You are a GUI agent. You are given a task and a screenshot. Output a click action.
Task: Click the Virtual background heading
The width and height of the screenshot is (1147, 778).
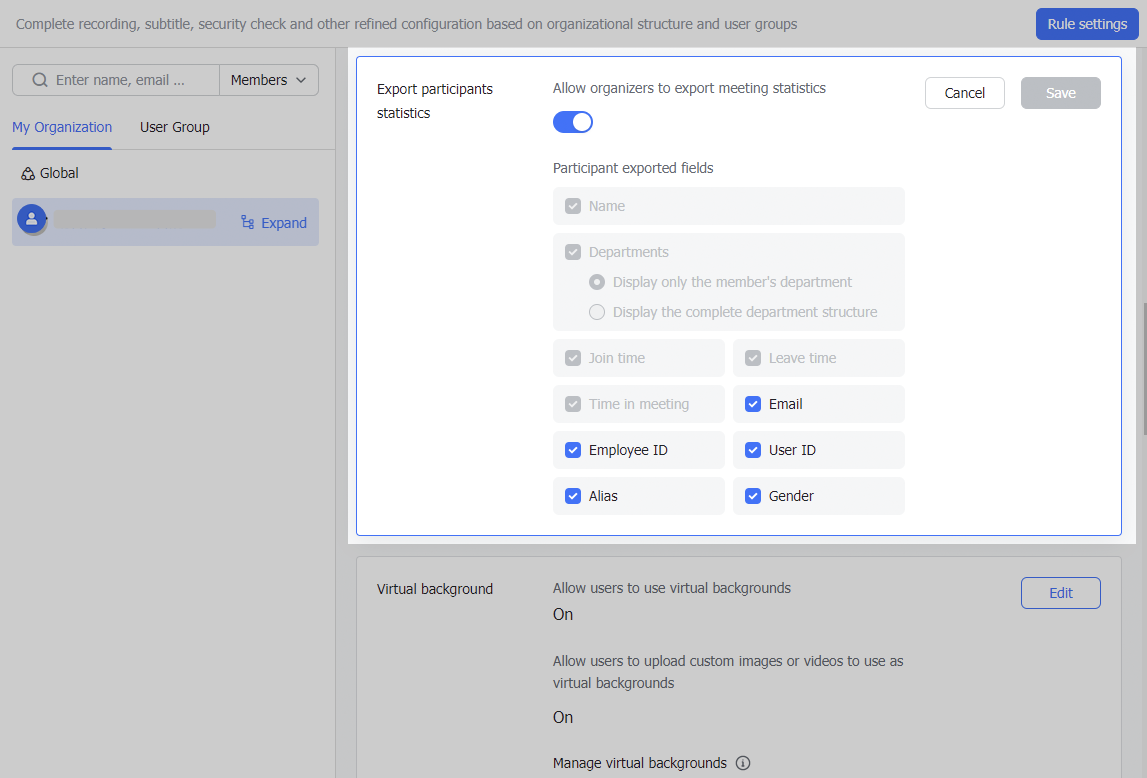click(435, 589)
